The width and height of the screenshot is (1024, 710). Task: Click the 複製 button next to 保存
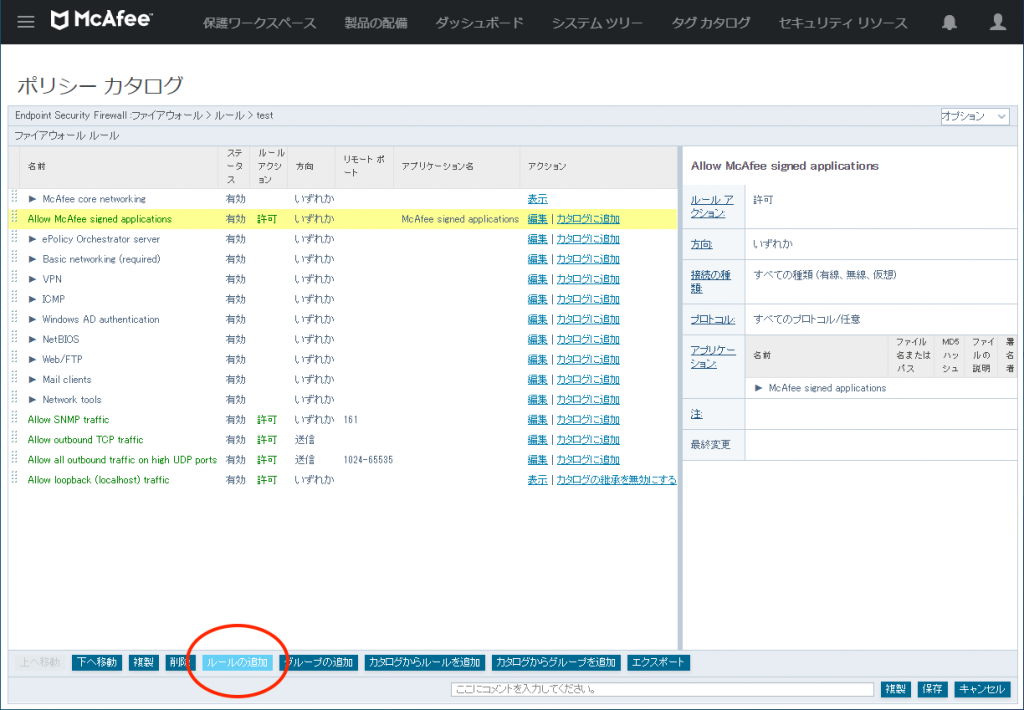pyautogui.click(x=895, y=689)
